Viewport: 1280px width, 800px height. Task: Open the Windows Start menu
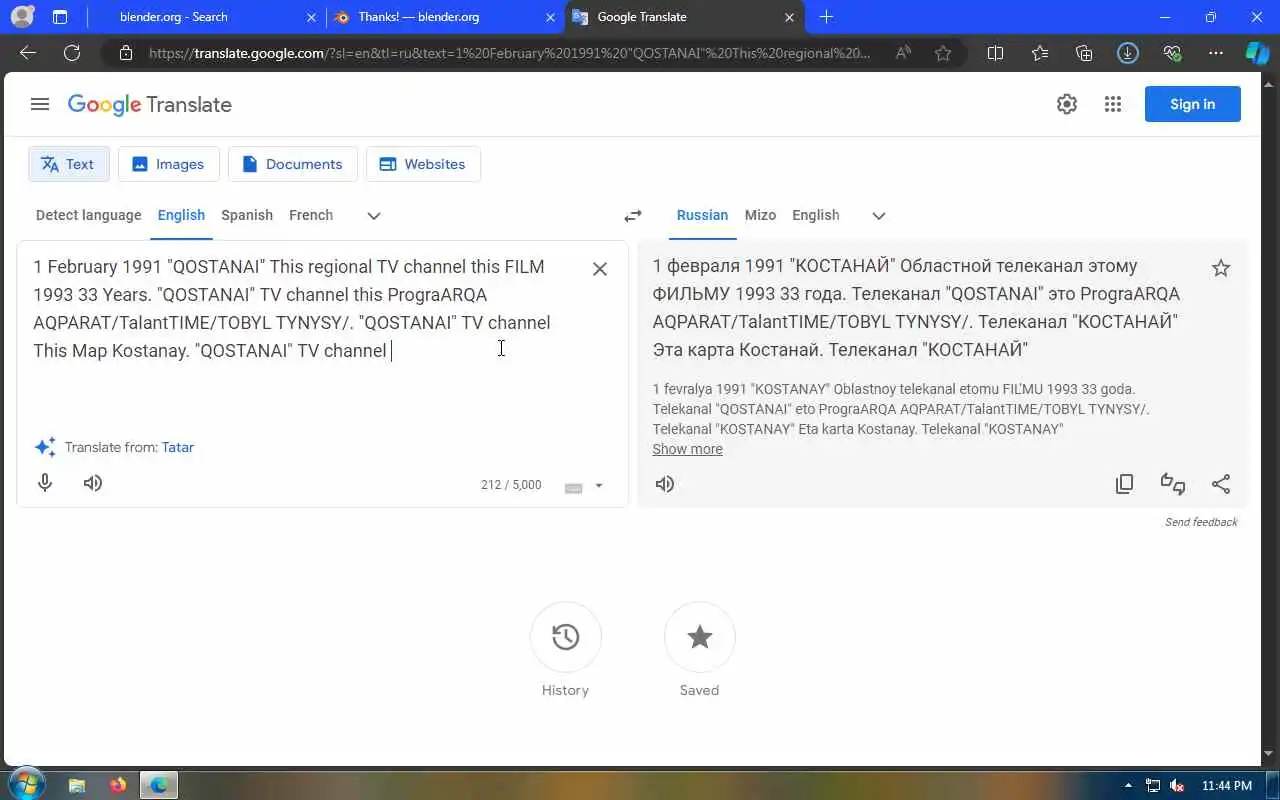pyautogui.click(x=27, y=785)
